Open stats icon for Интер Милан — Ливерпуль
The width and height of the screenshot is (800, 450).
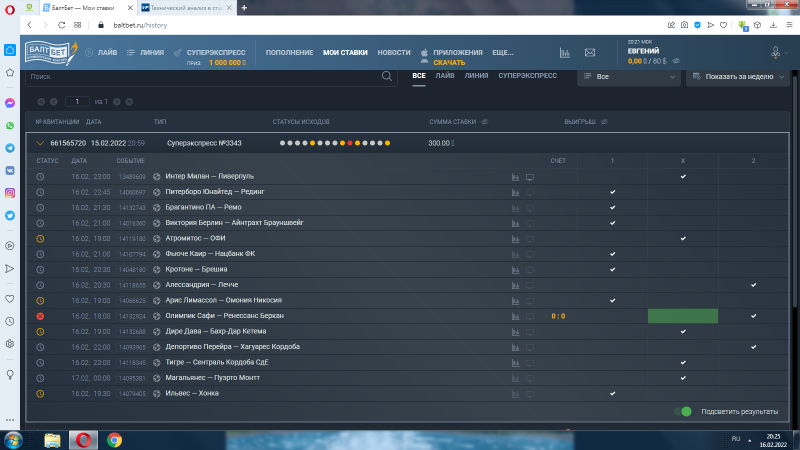pos(516,176)
